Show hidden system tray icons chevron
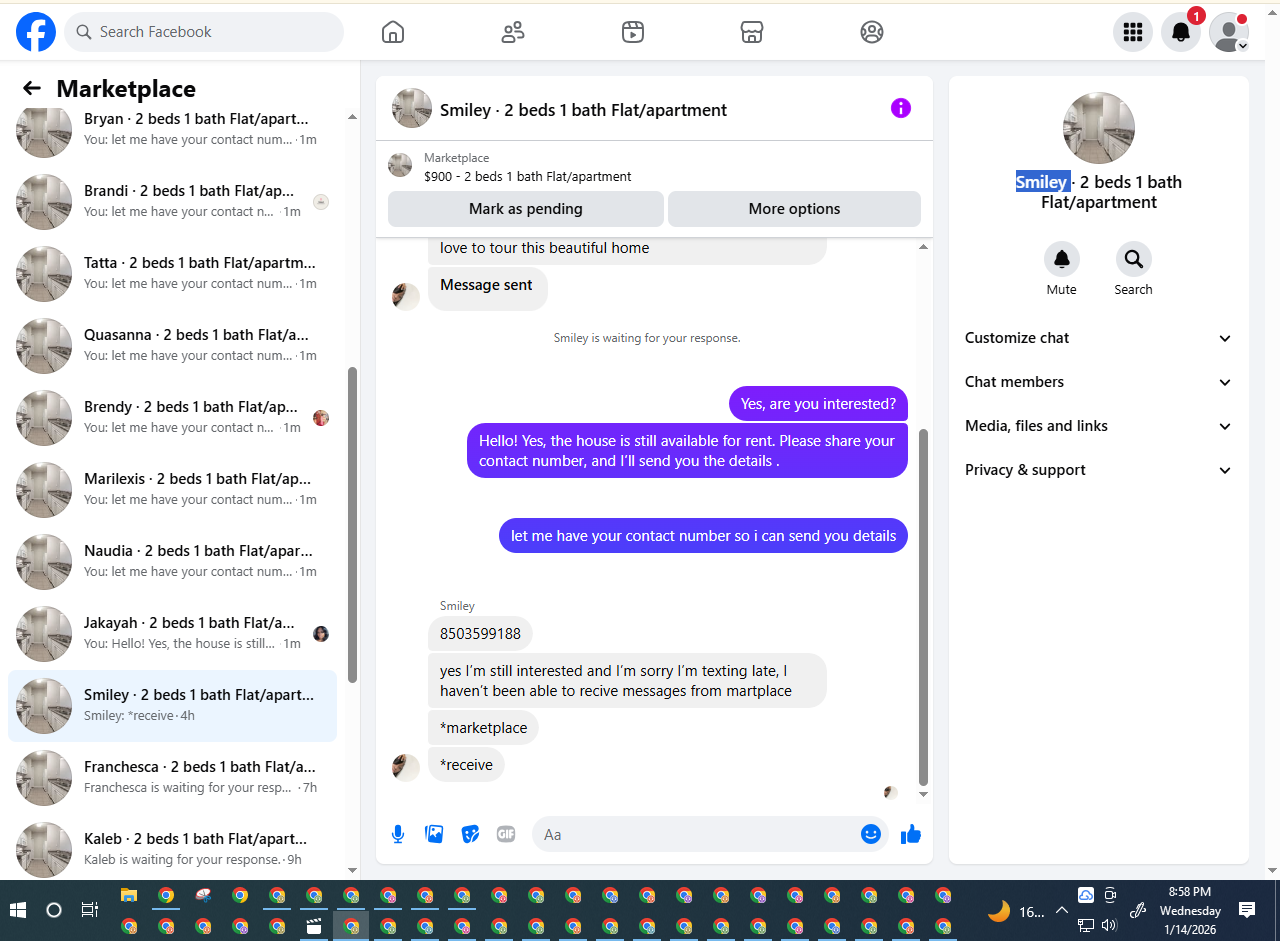 click(1062, 910)
